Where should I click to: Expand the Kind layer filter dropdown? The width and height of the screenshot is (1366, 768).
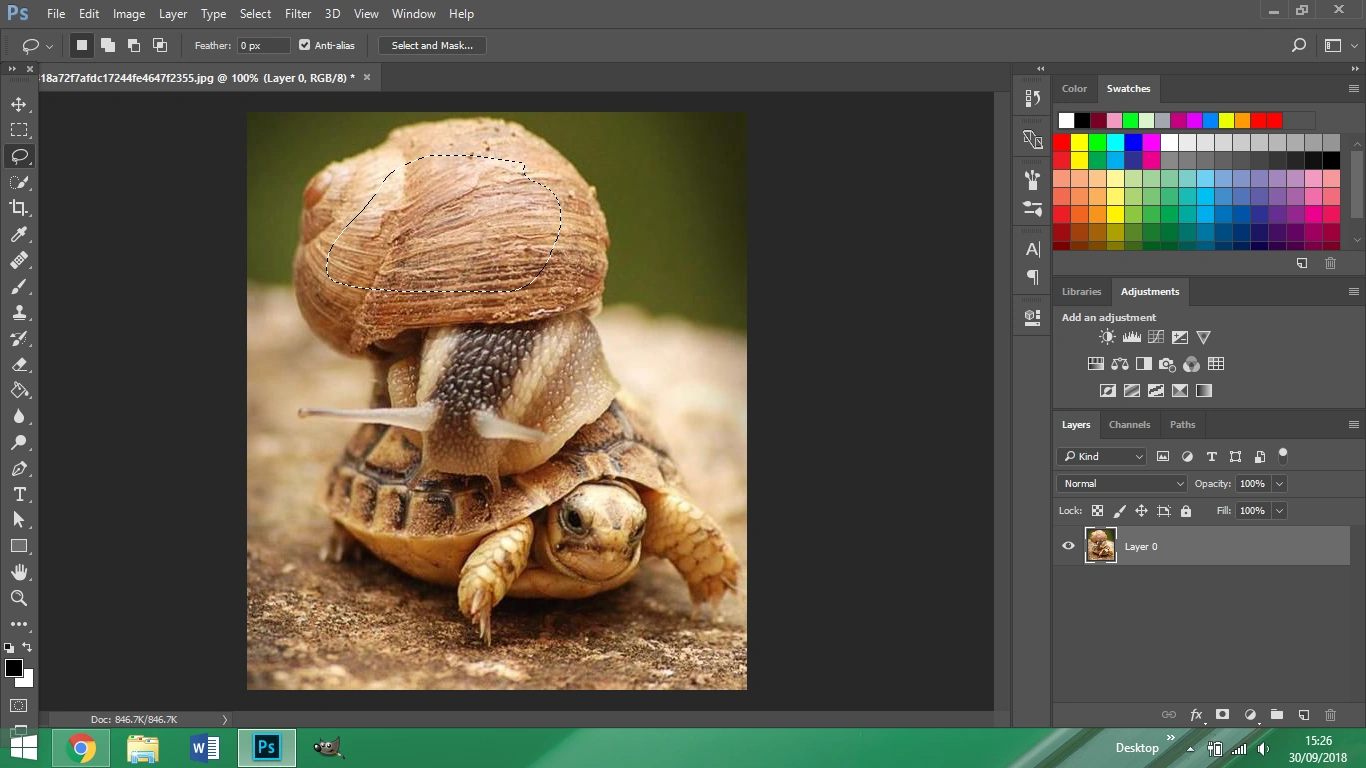click(x=1101, y=456)
